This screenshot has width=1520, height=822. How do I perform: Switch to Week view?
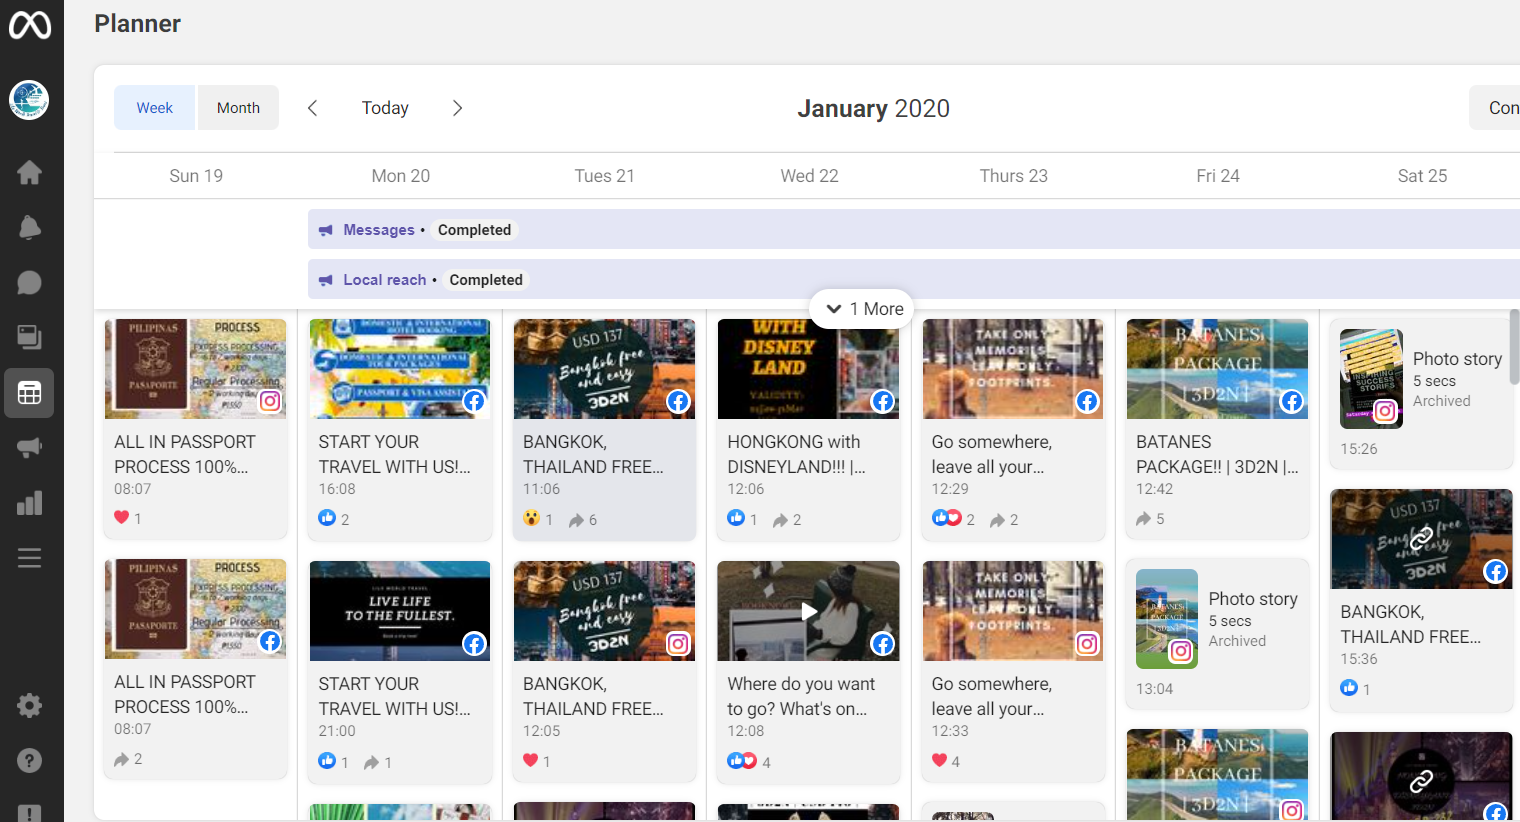(x=155, y=108)
